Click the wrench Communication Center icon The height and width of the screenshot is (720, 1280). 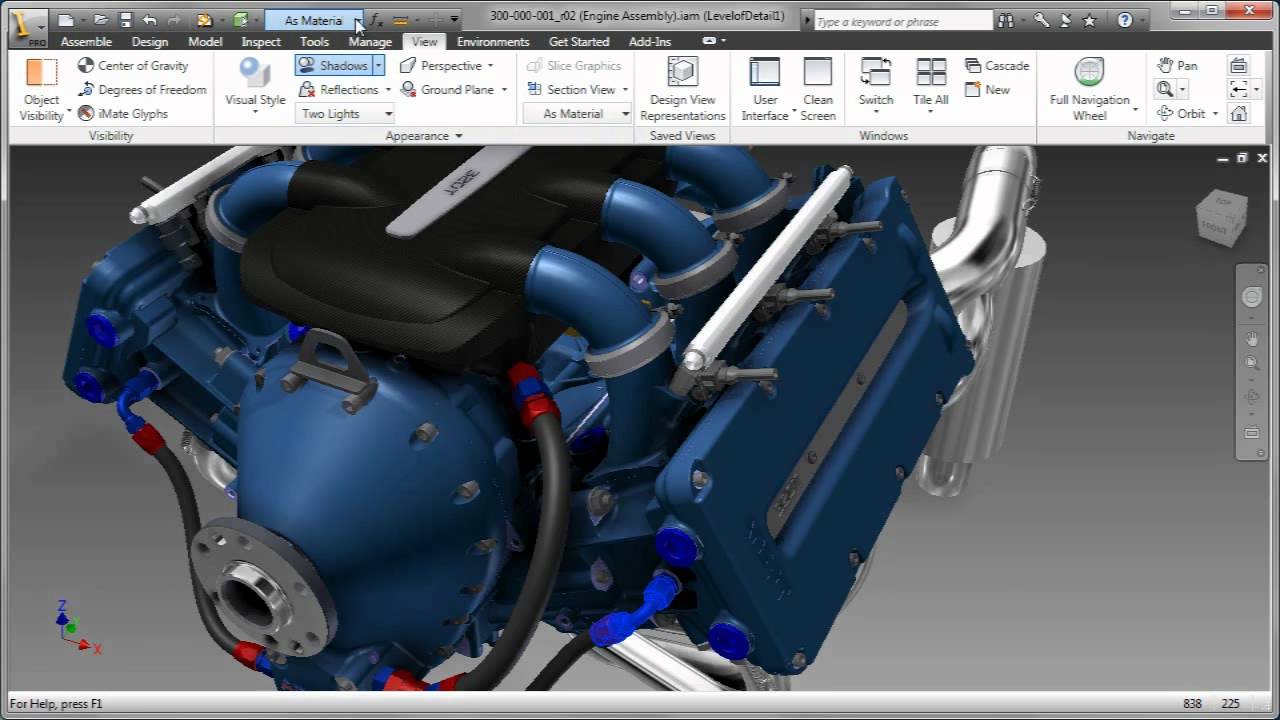pyautogui.click(x=1041, y=20)
